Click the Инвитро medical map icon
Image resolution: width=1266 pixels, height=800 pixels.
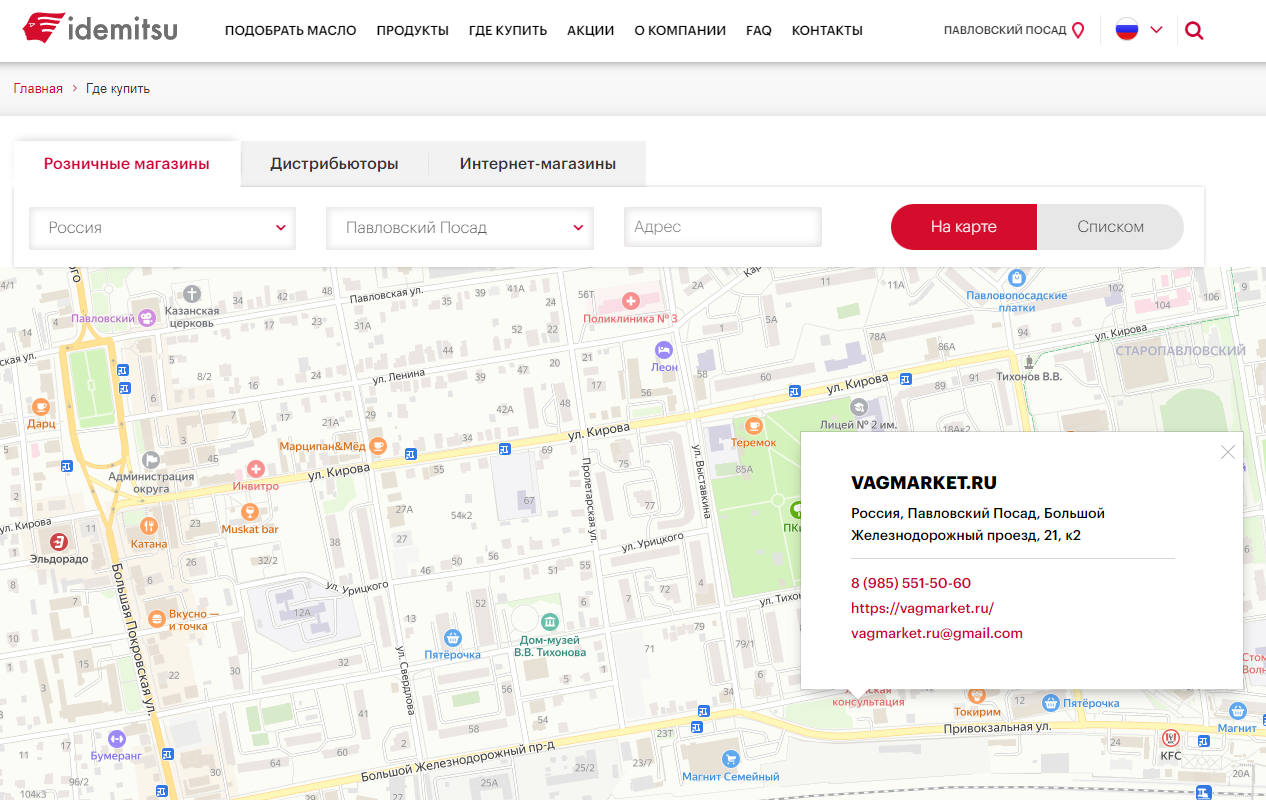coord(255,468)
